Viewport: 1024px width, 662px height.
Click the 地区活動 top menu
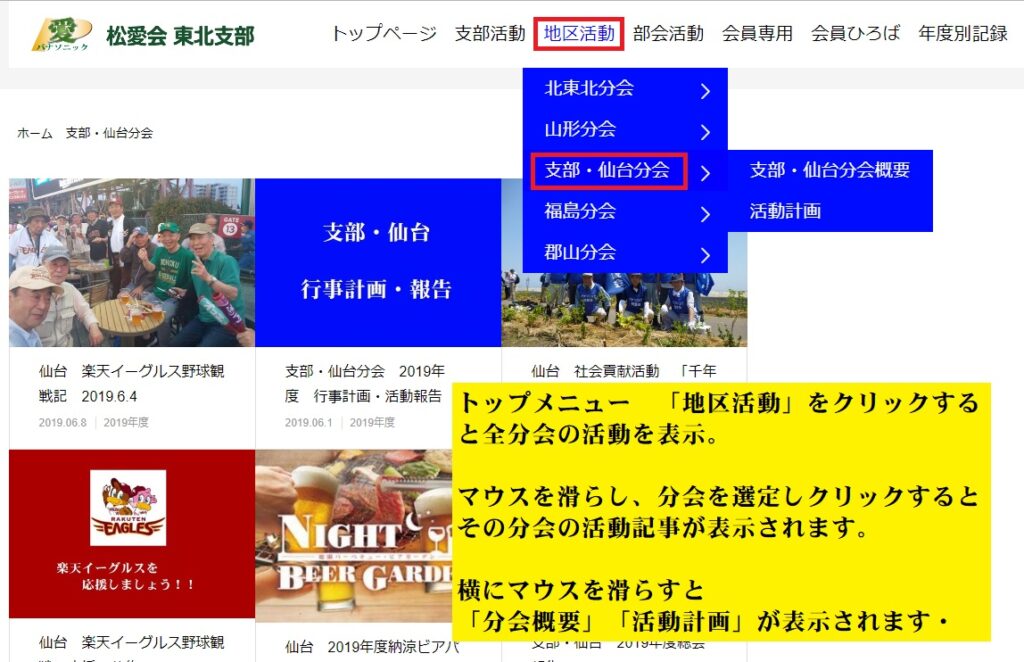click(579, 34)
